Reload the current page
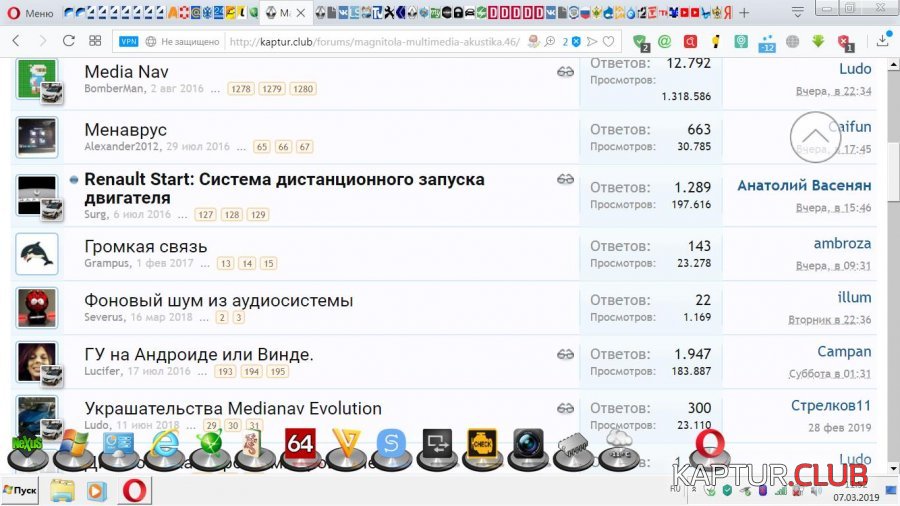This screenshot has width=900, height=506. tap(69, 41)
